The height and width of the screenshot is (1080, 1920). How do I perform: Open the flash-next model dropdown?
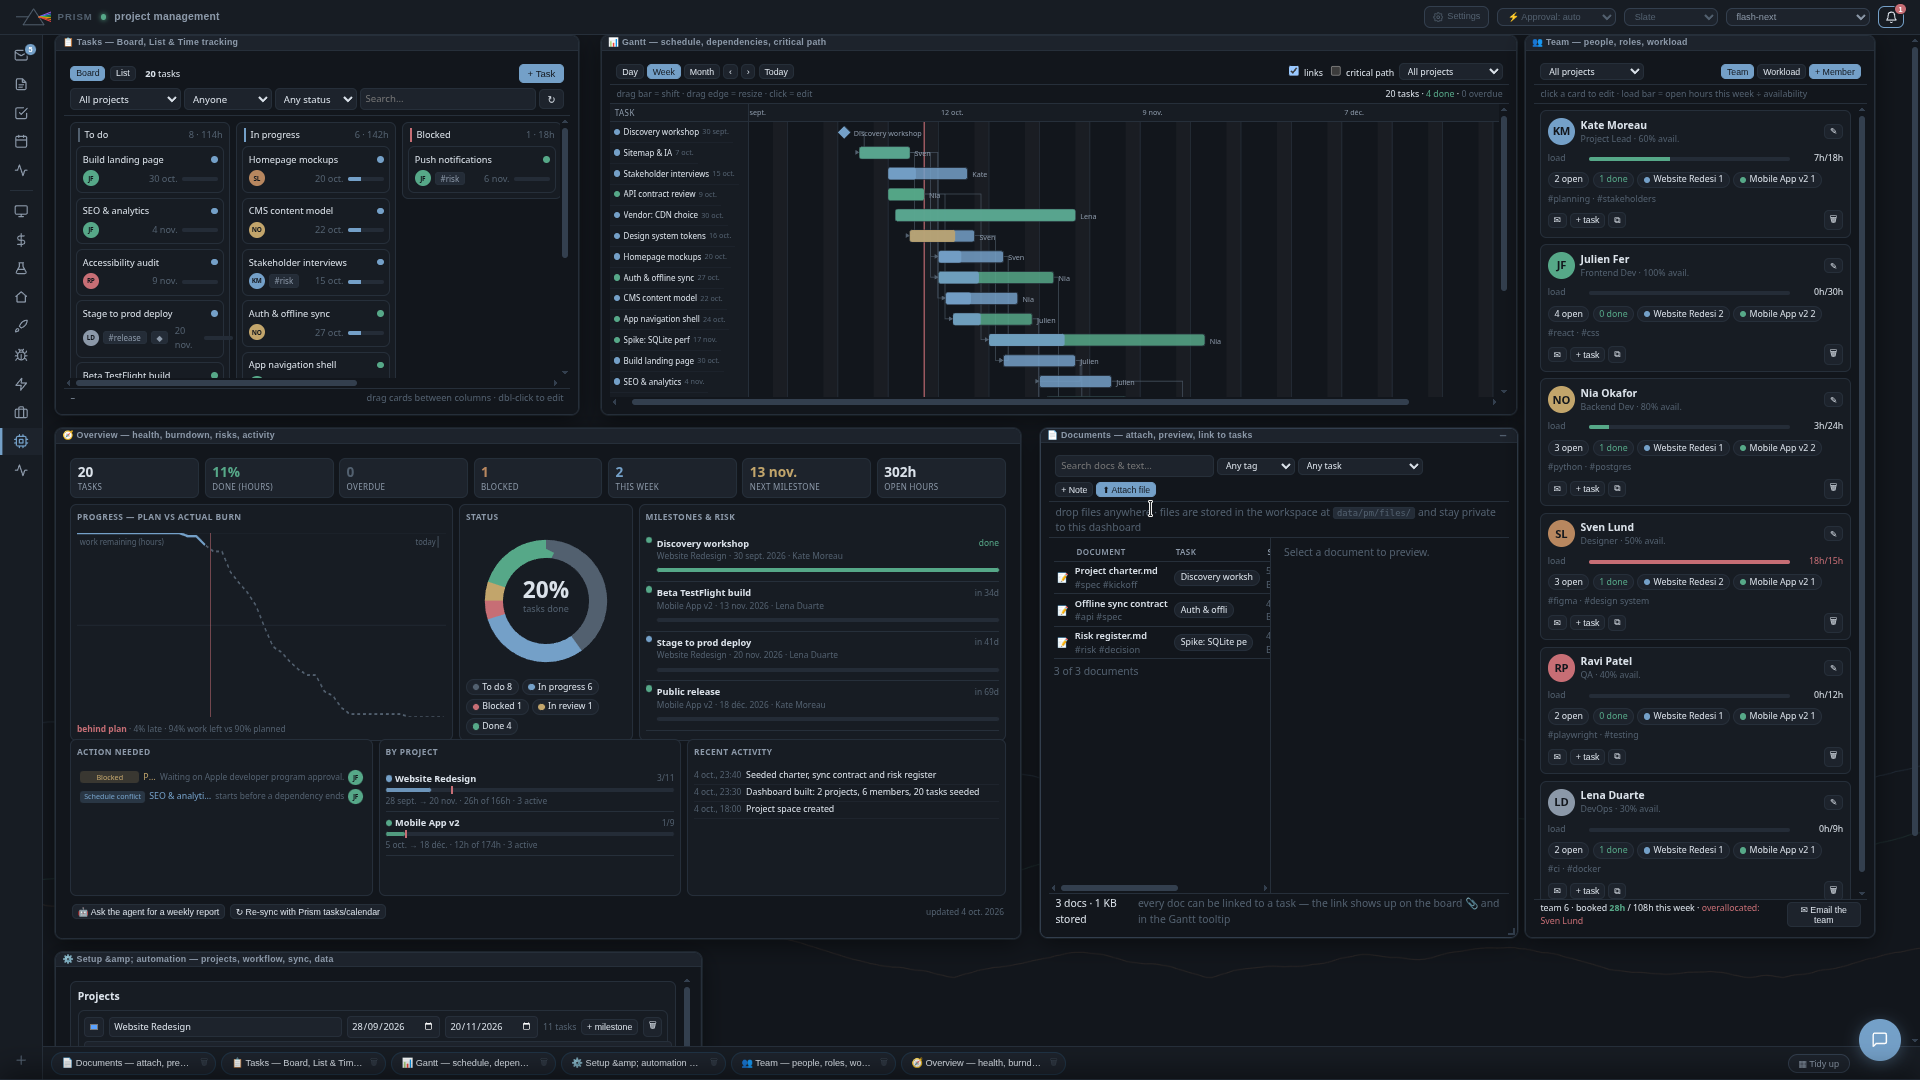[1798, 17]
